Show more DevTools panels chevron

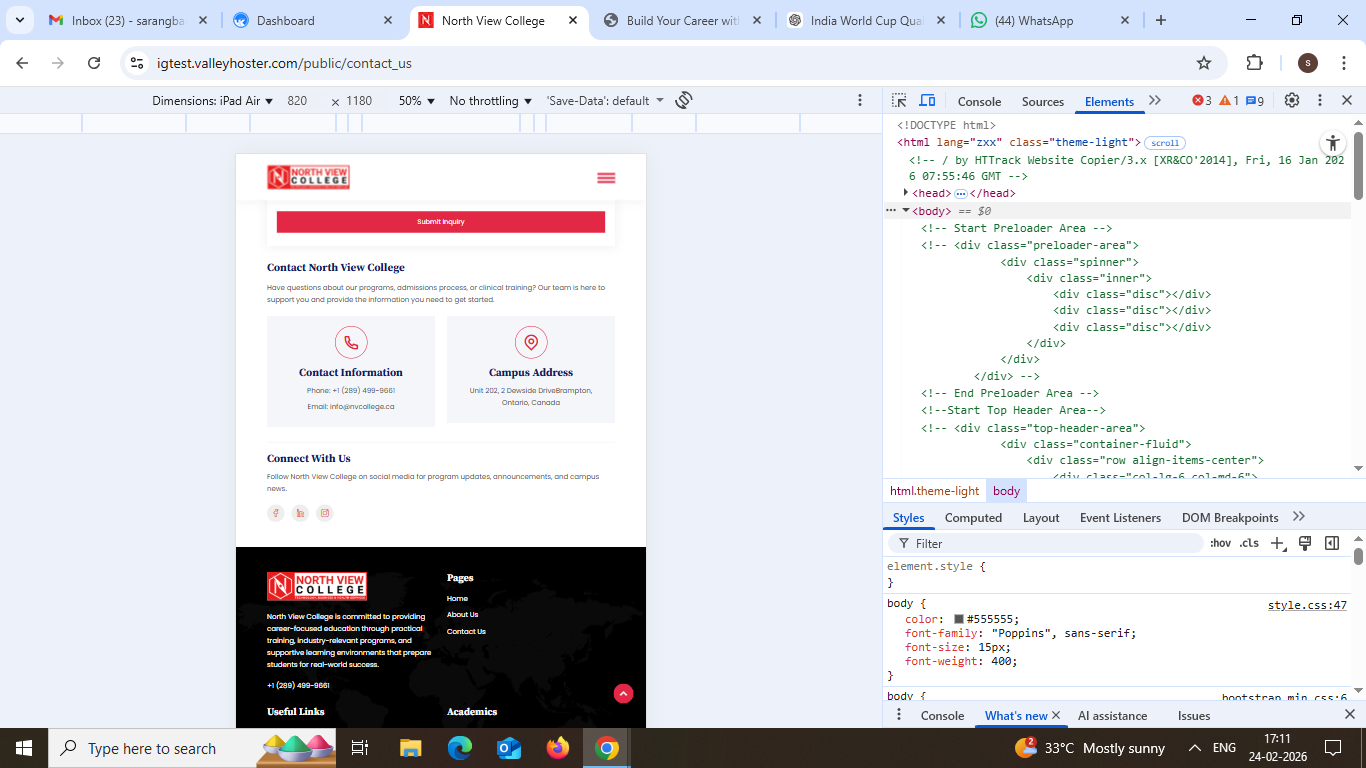(x=1155, y=100)
